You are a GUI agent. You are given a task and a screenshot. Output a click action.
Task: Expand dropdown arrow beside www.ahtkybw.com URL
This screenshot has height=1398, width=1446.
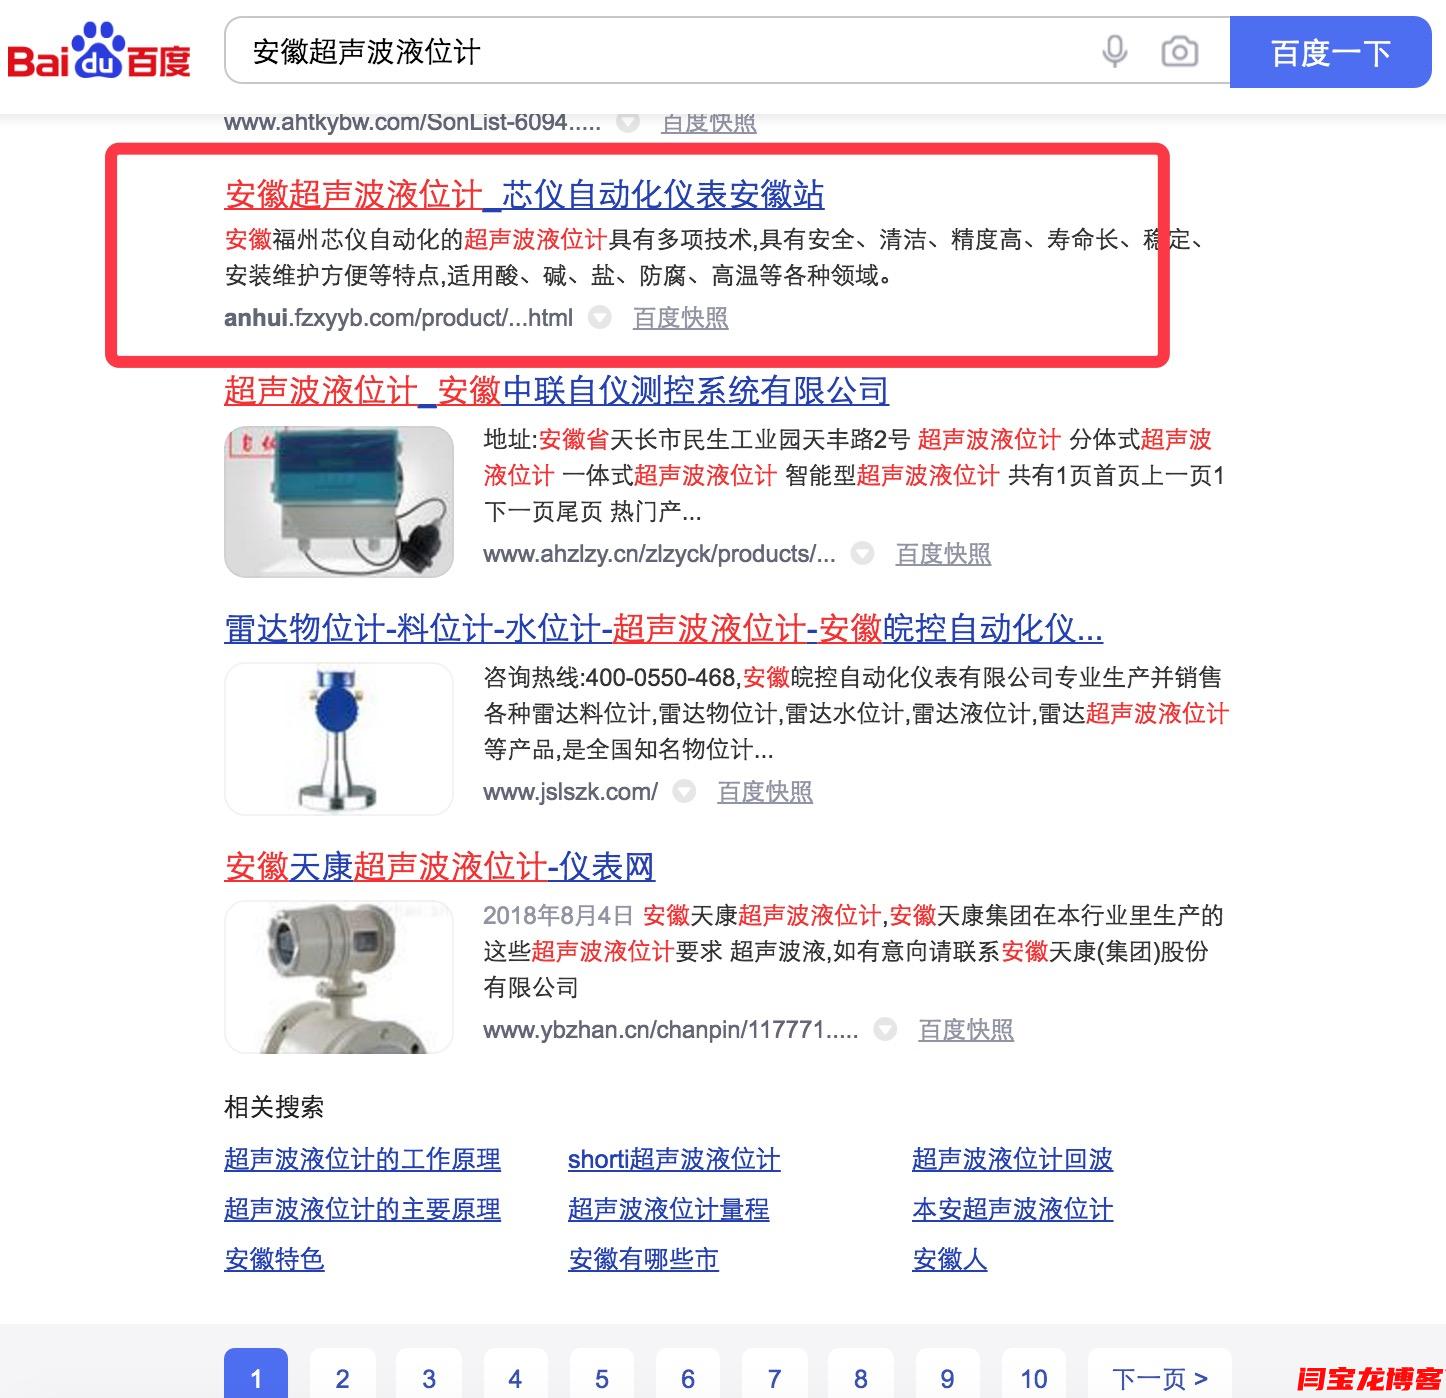628,123
